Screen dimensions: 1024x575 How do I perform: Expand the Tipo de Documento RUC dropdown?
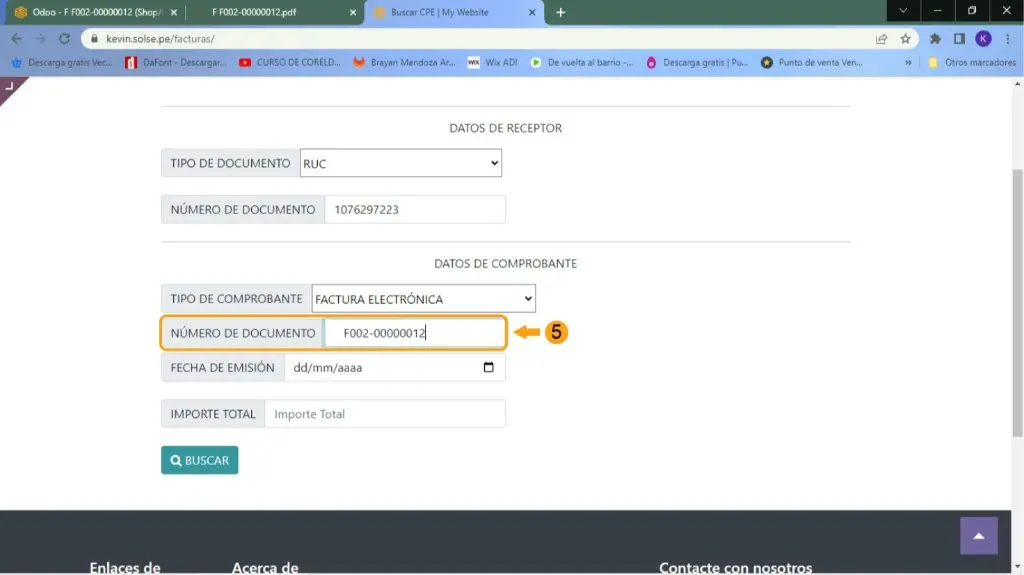point(400,163)
